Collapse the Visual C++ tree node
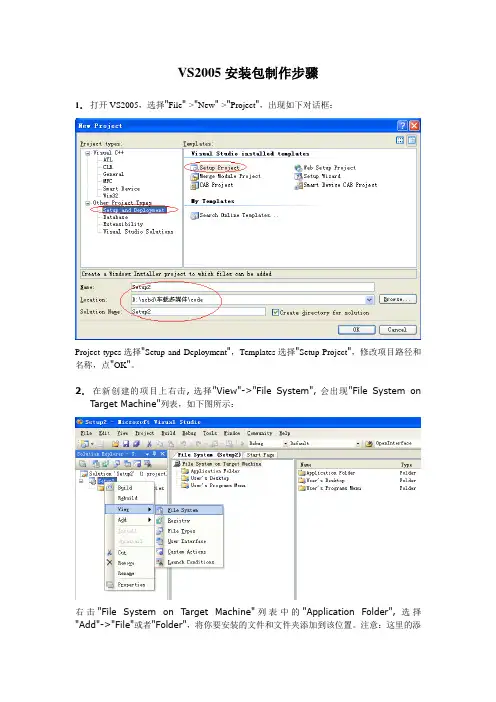 click(88, 153)
